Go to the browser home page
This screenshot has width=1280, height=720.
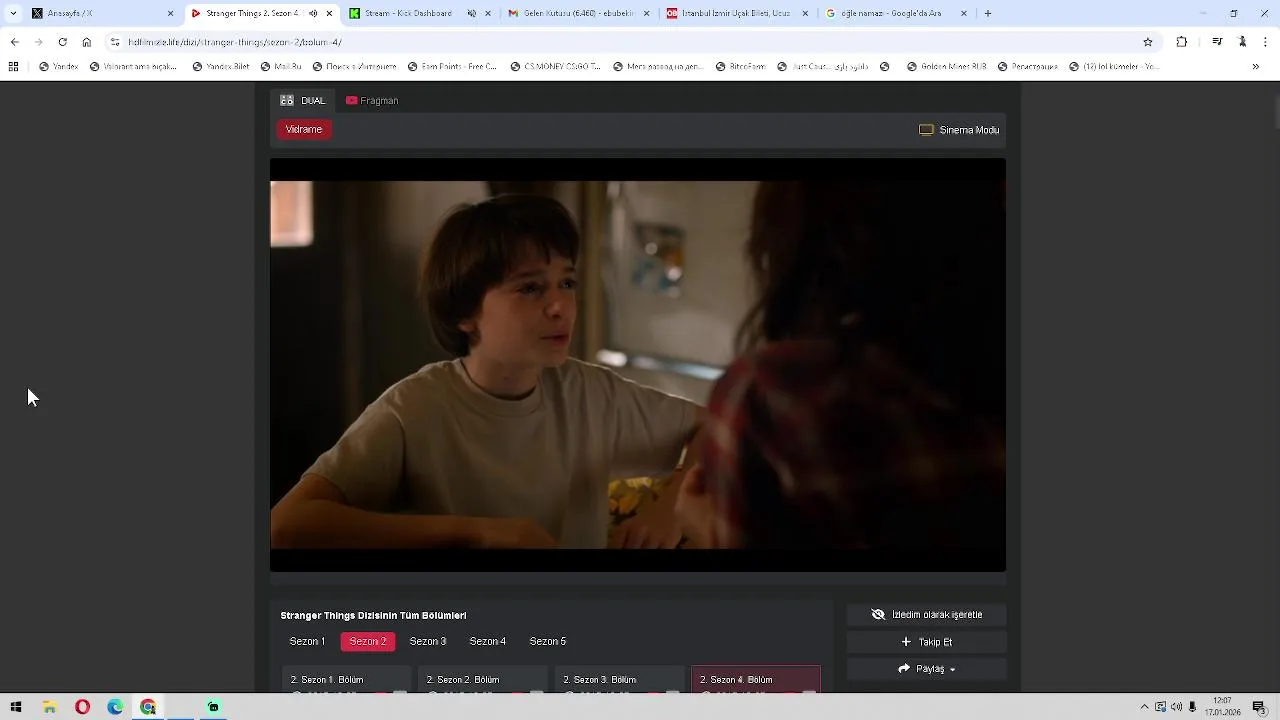pos(86,42)
